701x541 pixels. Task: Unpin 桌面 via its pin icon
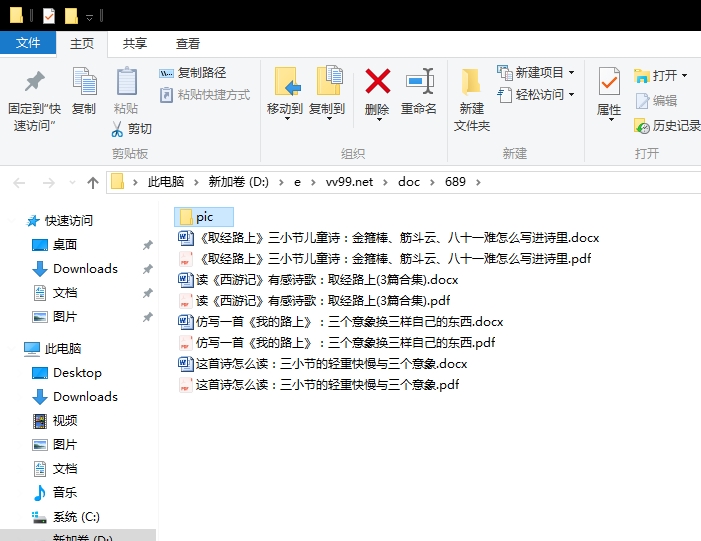(x=148, y=245)
